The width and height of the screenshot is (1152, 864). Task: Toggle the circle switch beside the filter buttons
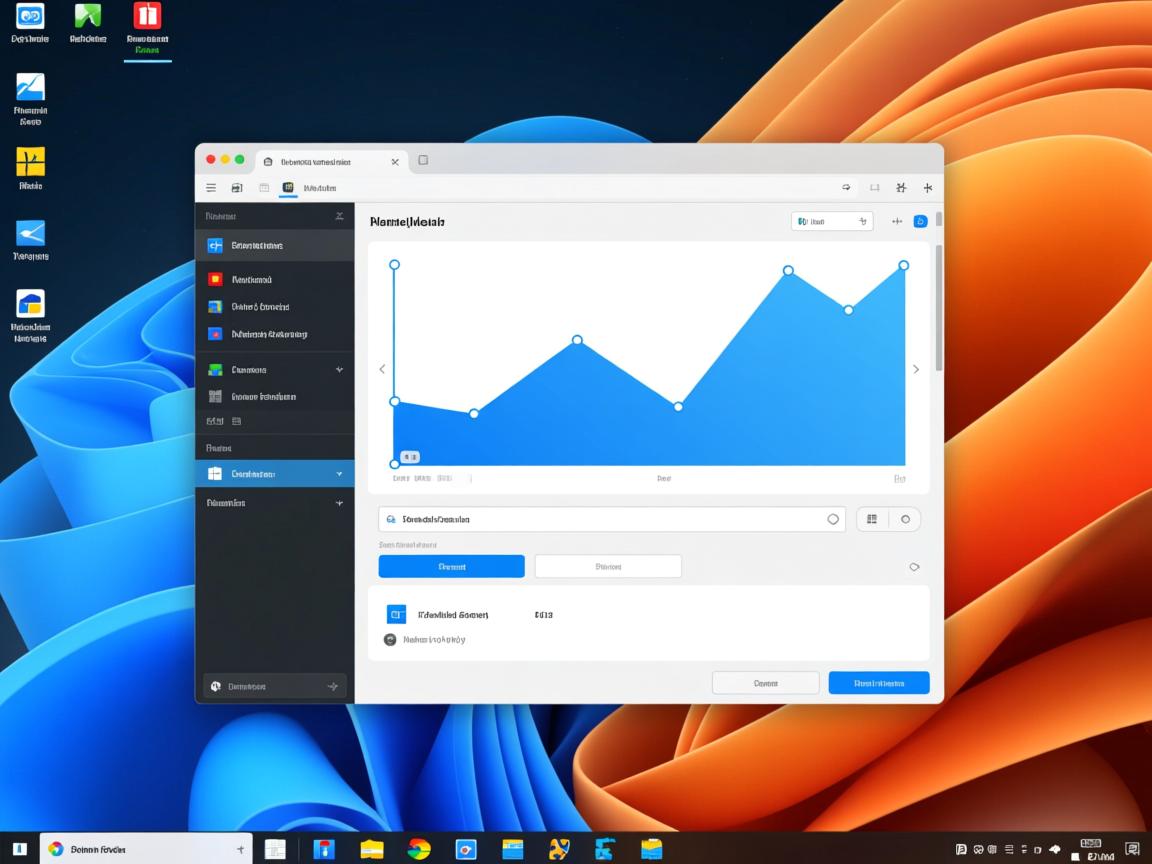click(914, 566)
